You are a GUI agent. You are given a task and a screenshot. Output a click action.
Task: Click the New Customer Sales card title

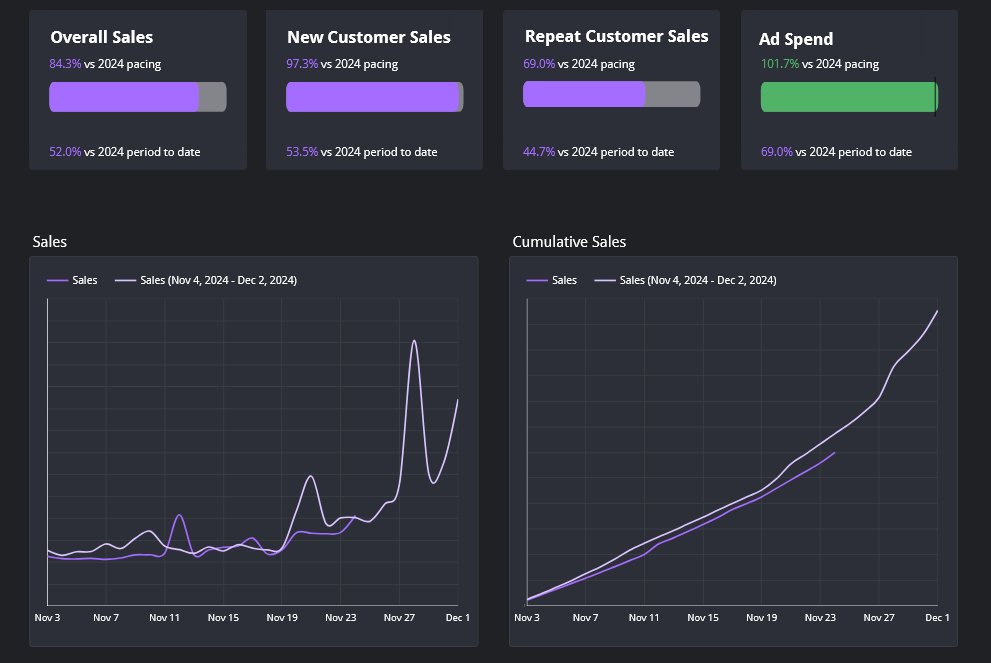pos(369,37)
